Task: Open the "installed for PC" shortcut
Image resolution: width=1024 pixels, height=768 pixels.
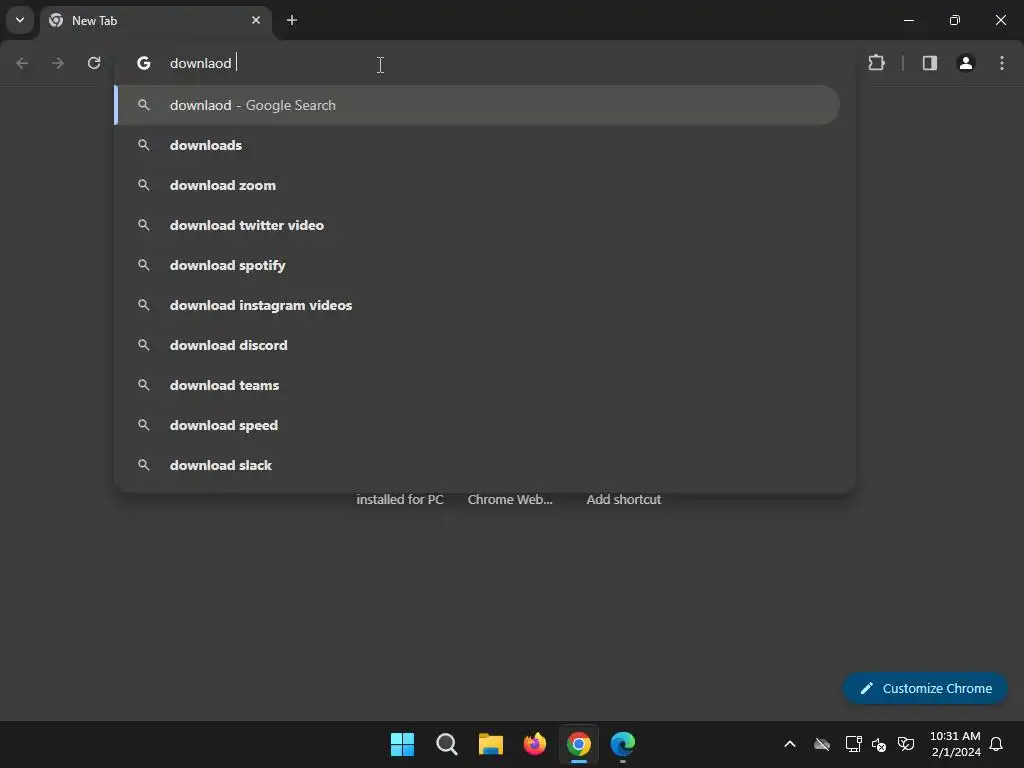Action: [x=400, y=500]
